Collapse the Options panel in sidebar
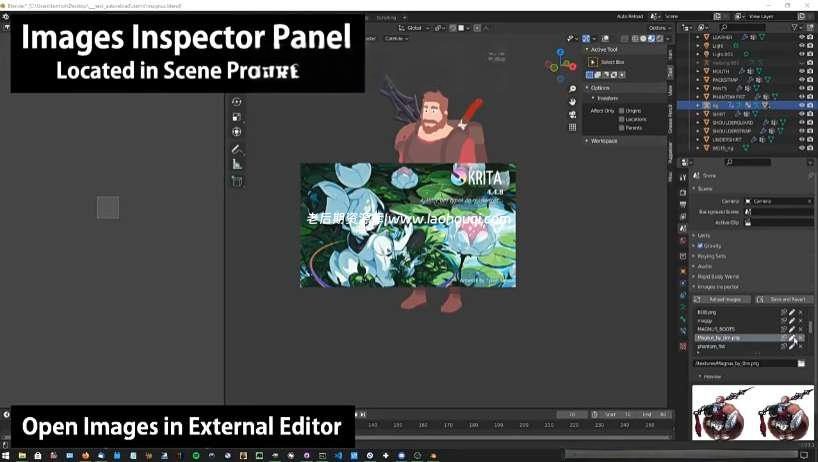The image size is (818, 462). tap(587, 88)
